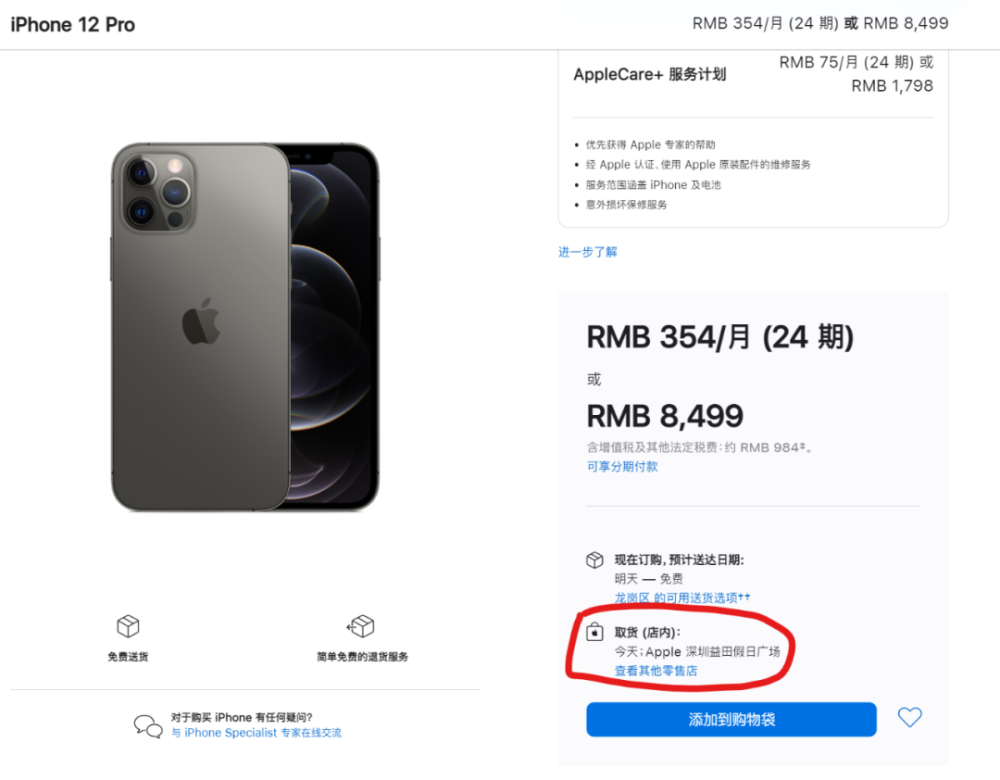The width and height of the screenshot is (1000, 780).
Task: Click the iPhone 12 Pro page title
Action: coord(73,24)
